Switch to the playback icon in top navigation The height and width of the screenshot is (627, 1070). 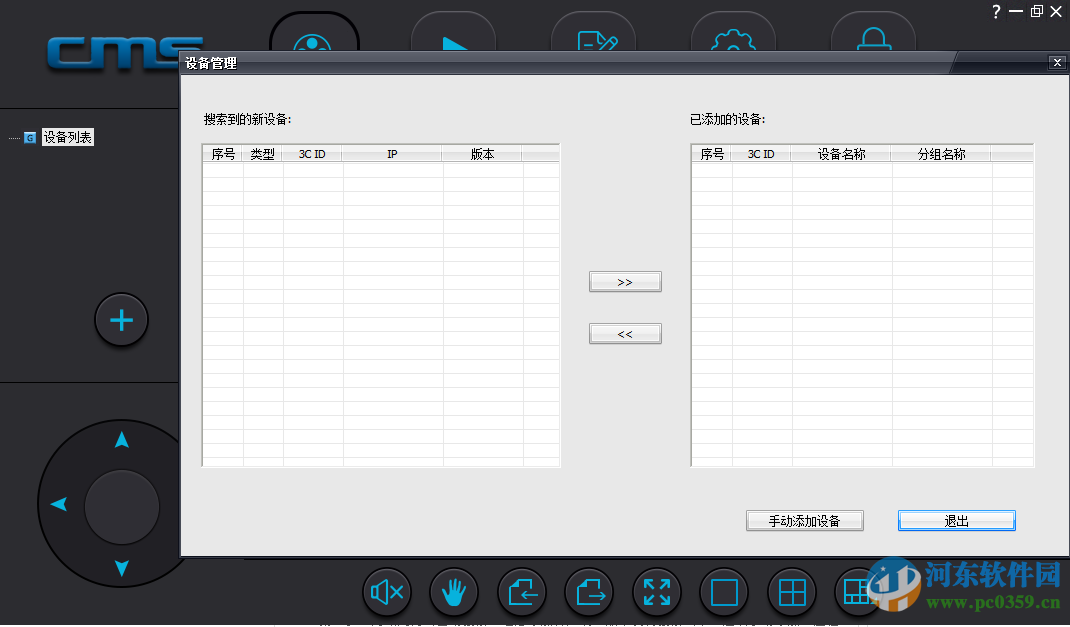tap(453, 40)
